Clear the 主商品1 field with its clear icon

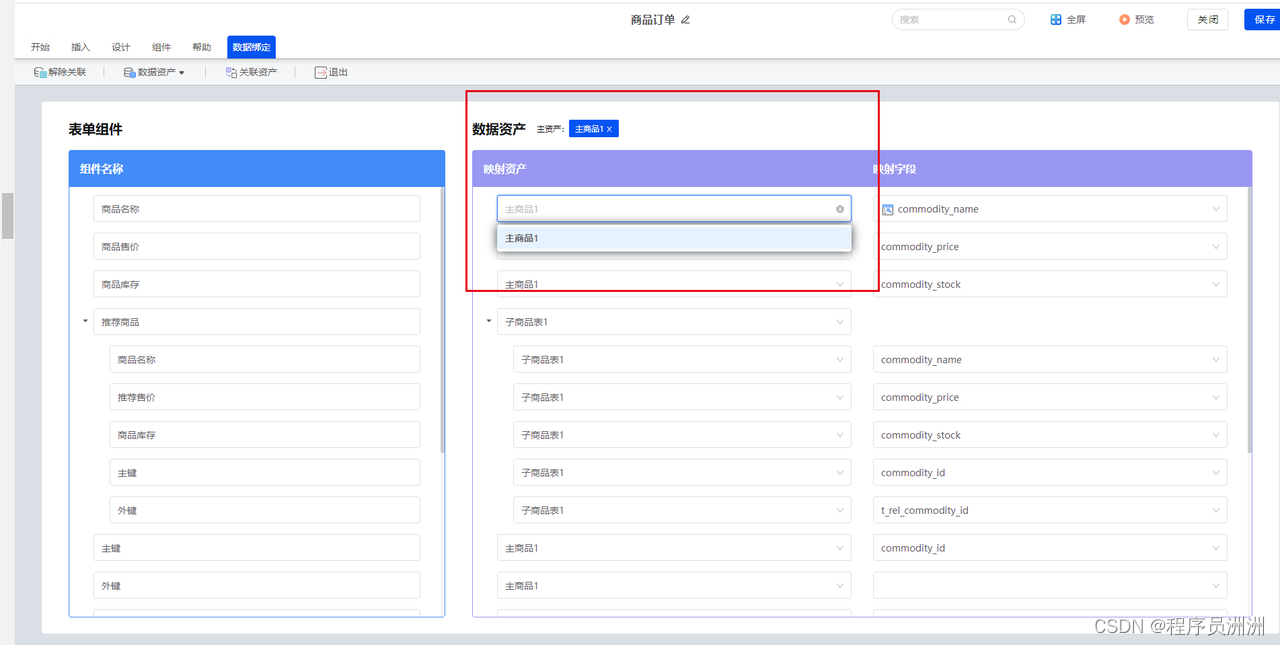[x=840, y=209]
